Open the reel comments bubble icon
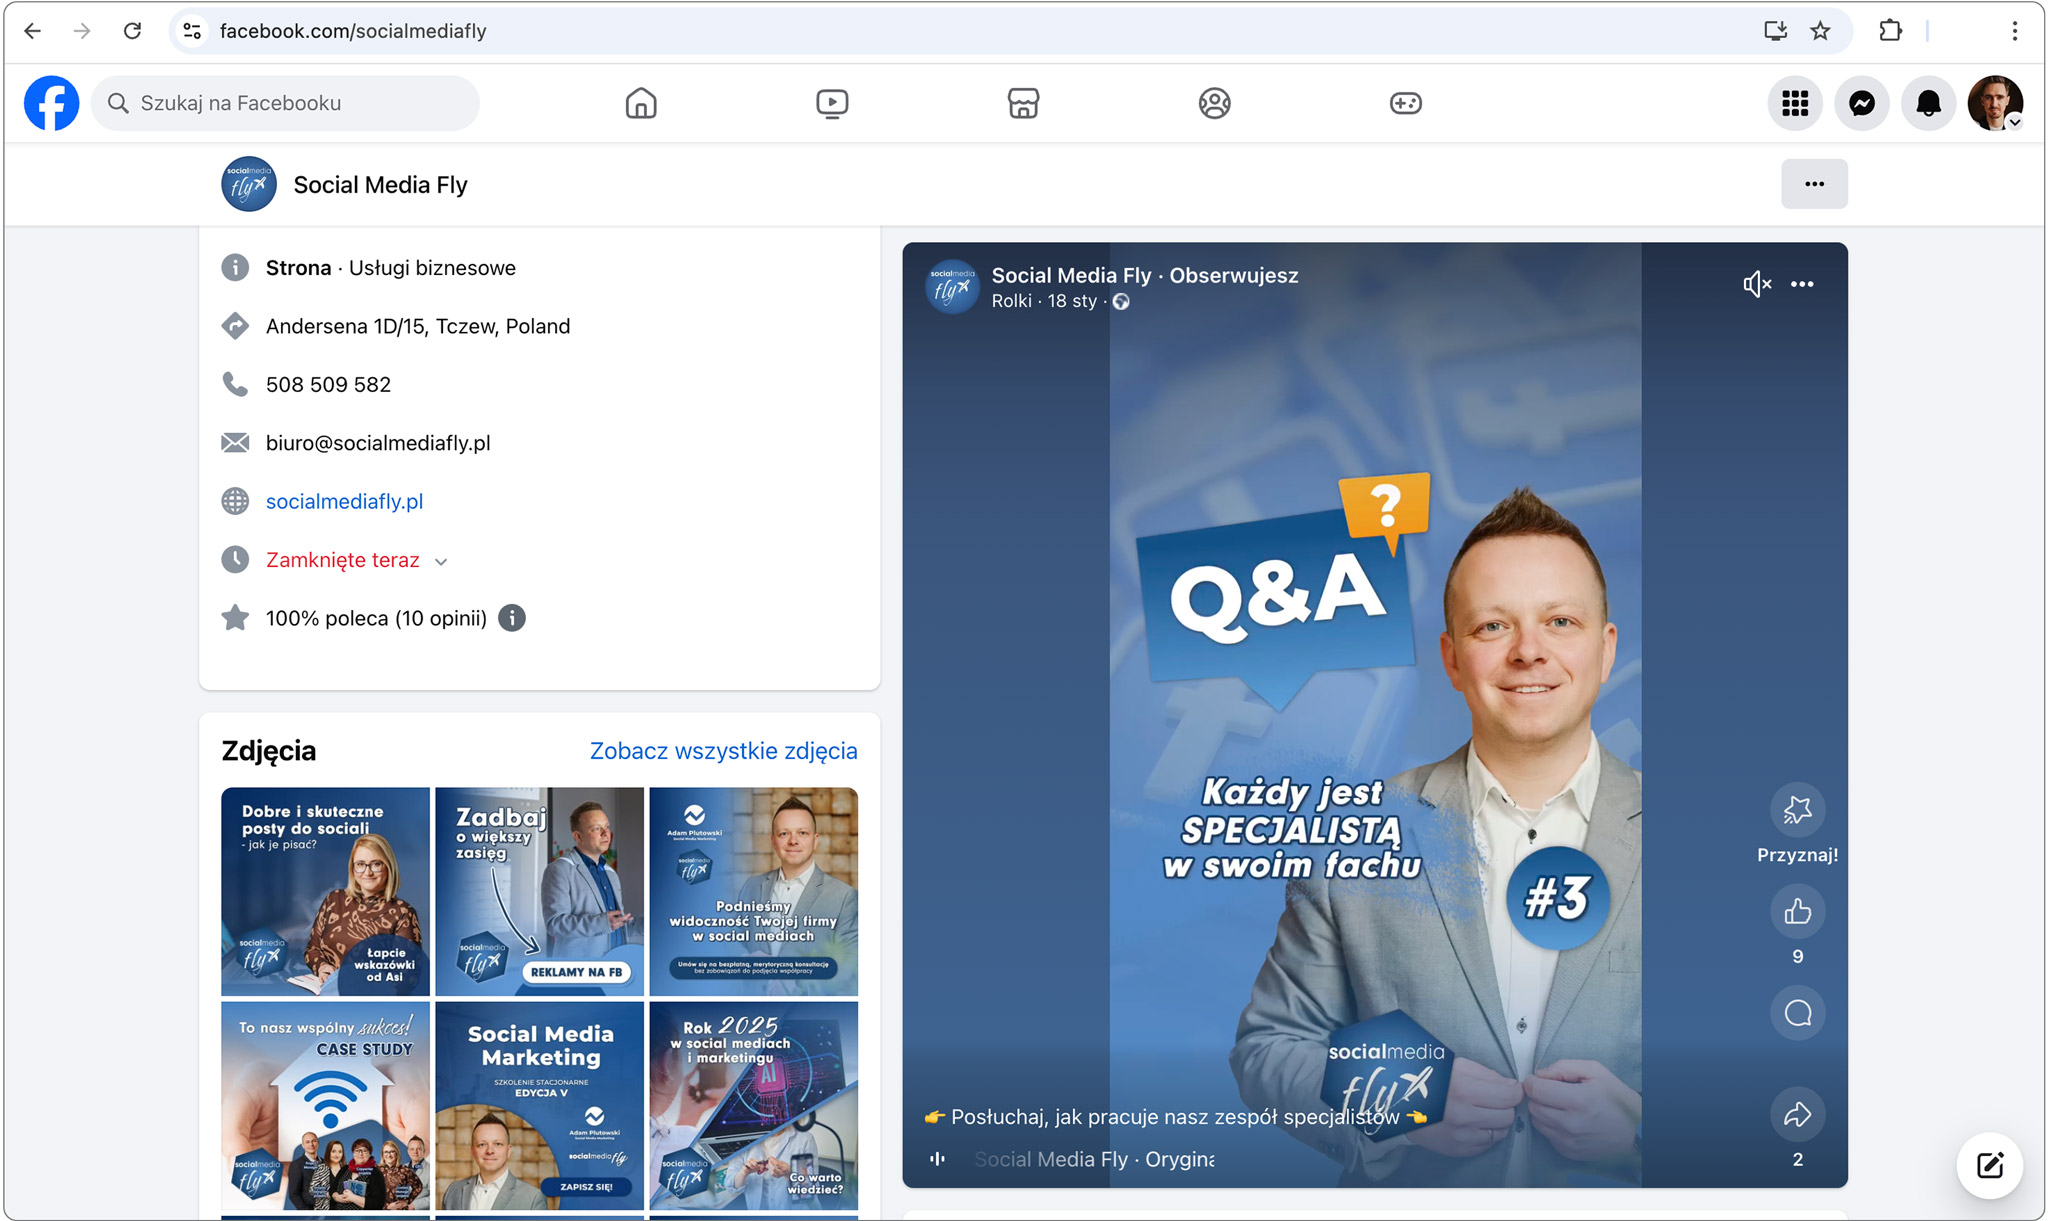2048x1221 pixels. click(1797, 1013)
